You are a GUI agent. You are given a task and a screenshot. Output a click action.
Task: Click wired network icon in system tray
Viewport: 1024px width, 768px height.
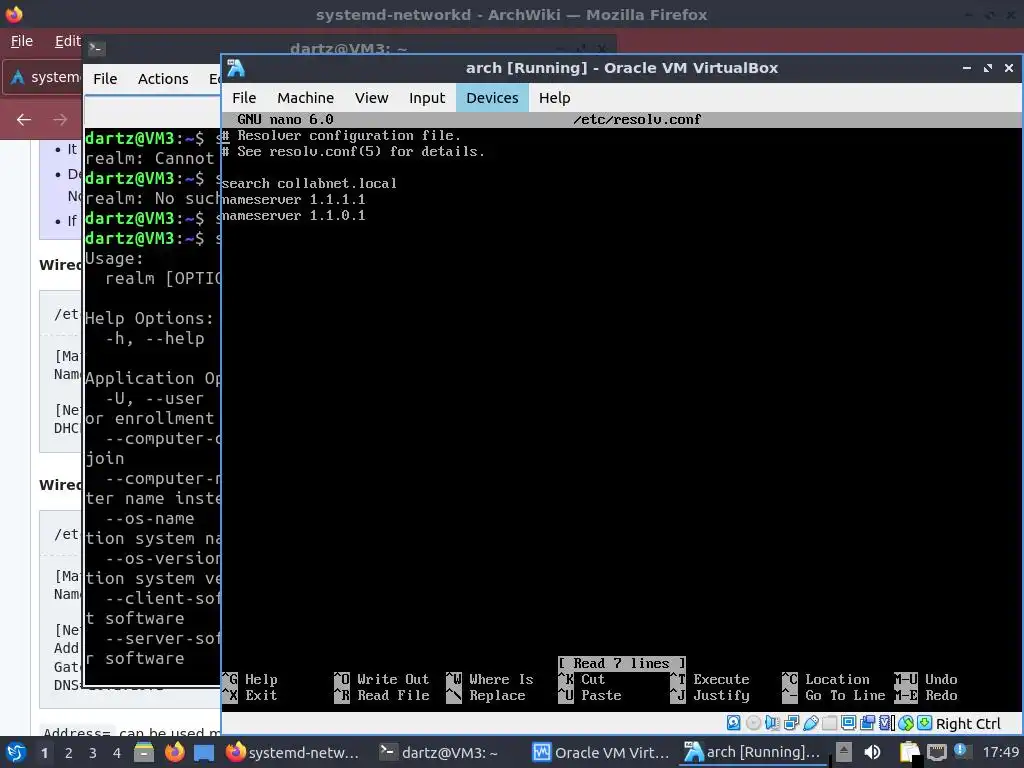click(936, 753)
